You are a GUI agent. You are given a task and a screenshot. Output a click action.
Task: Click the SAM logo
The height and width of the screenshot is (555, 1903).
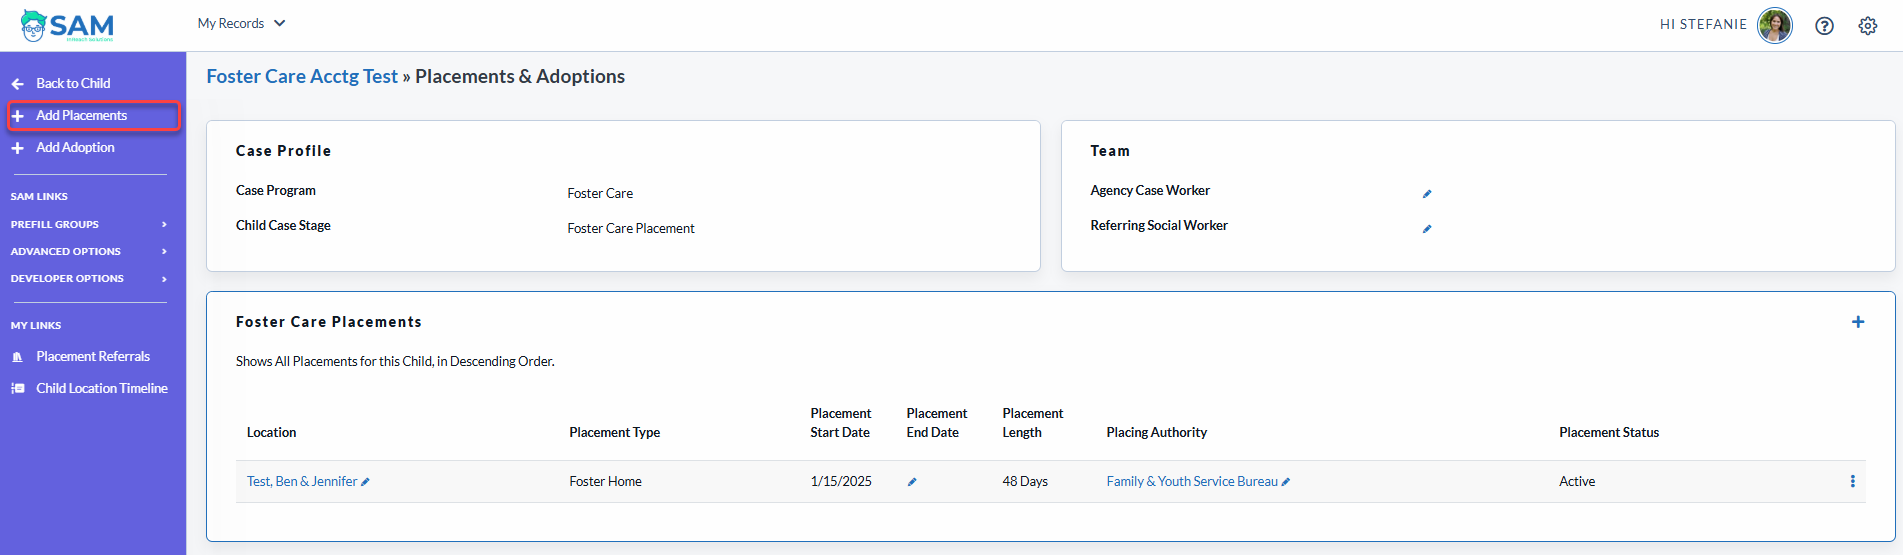[67, 26]
